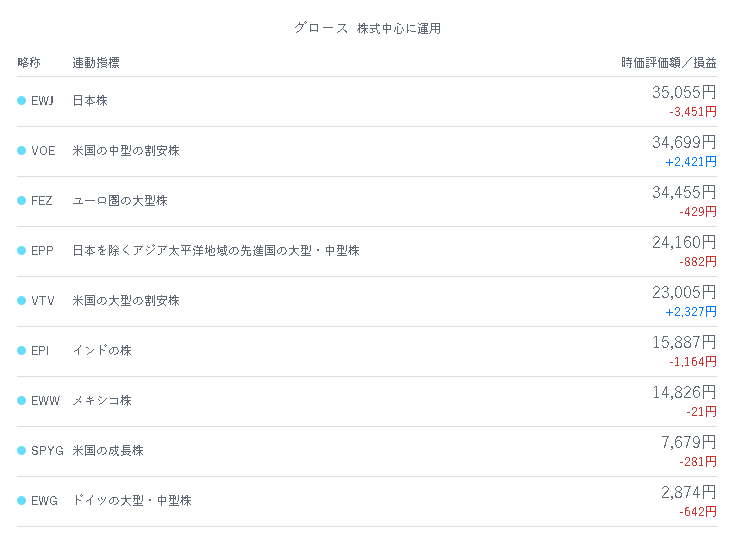731x552 pixels.
Task: Click the blue dot beside EWJ
Action: coord(21,101)
